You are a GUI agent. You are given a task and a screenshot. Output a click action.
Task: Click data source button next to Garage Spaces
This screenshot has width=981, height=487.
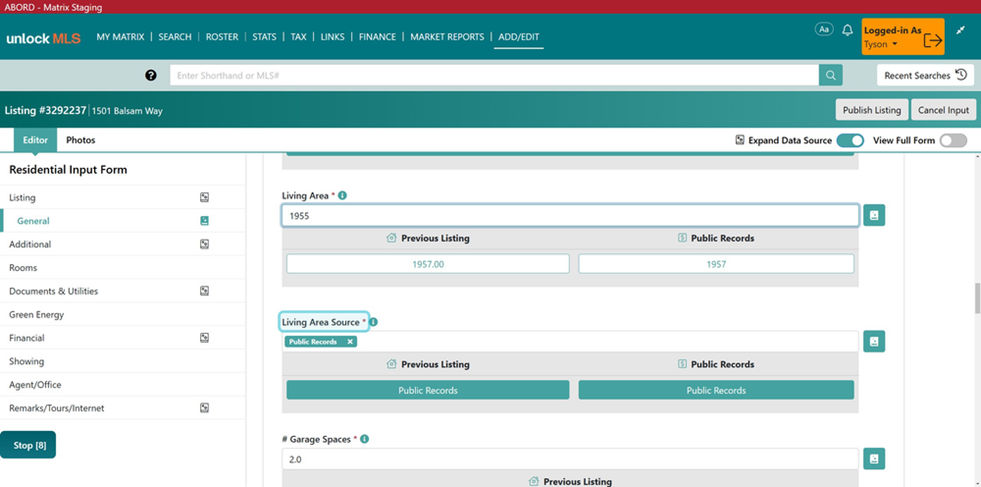pos(874,459)
